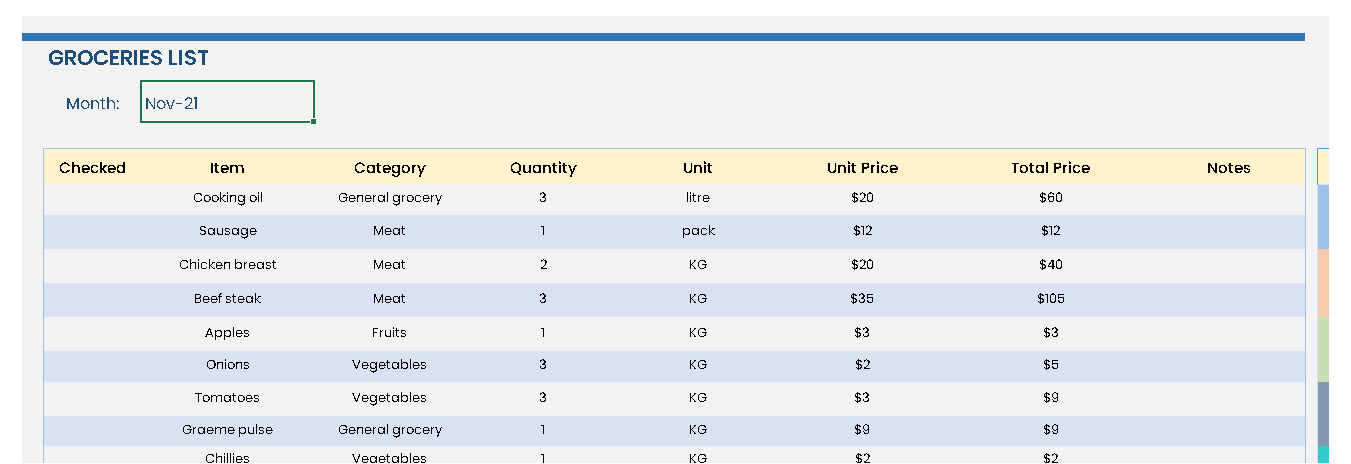Select the Notes column header

1228,168
